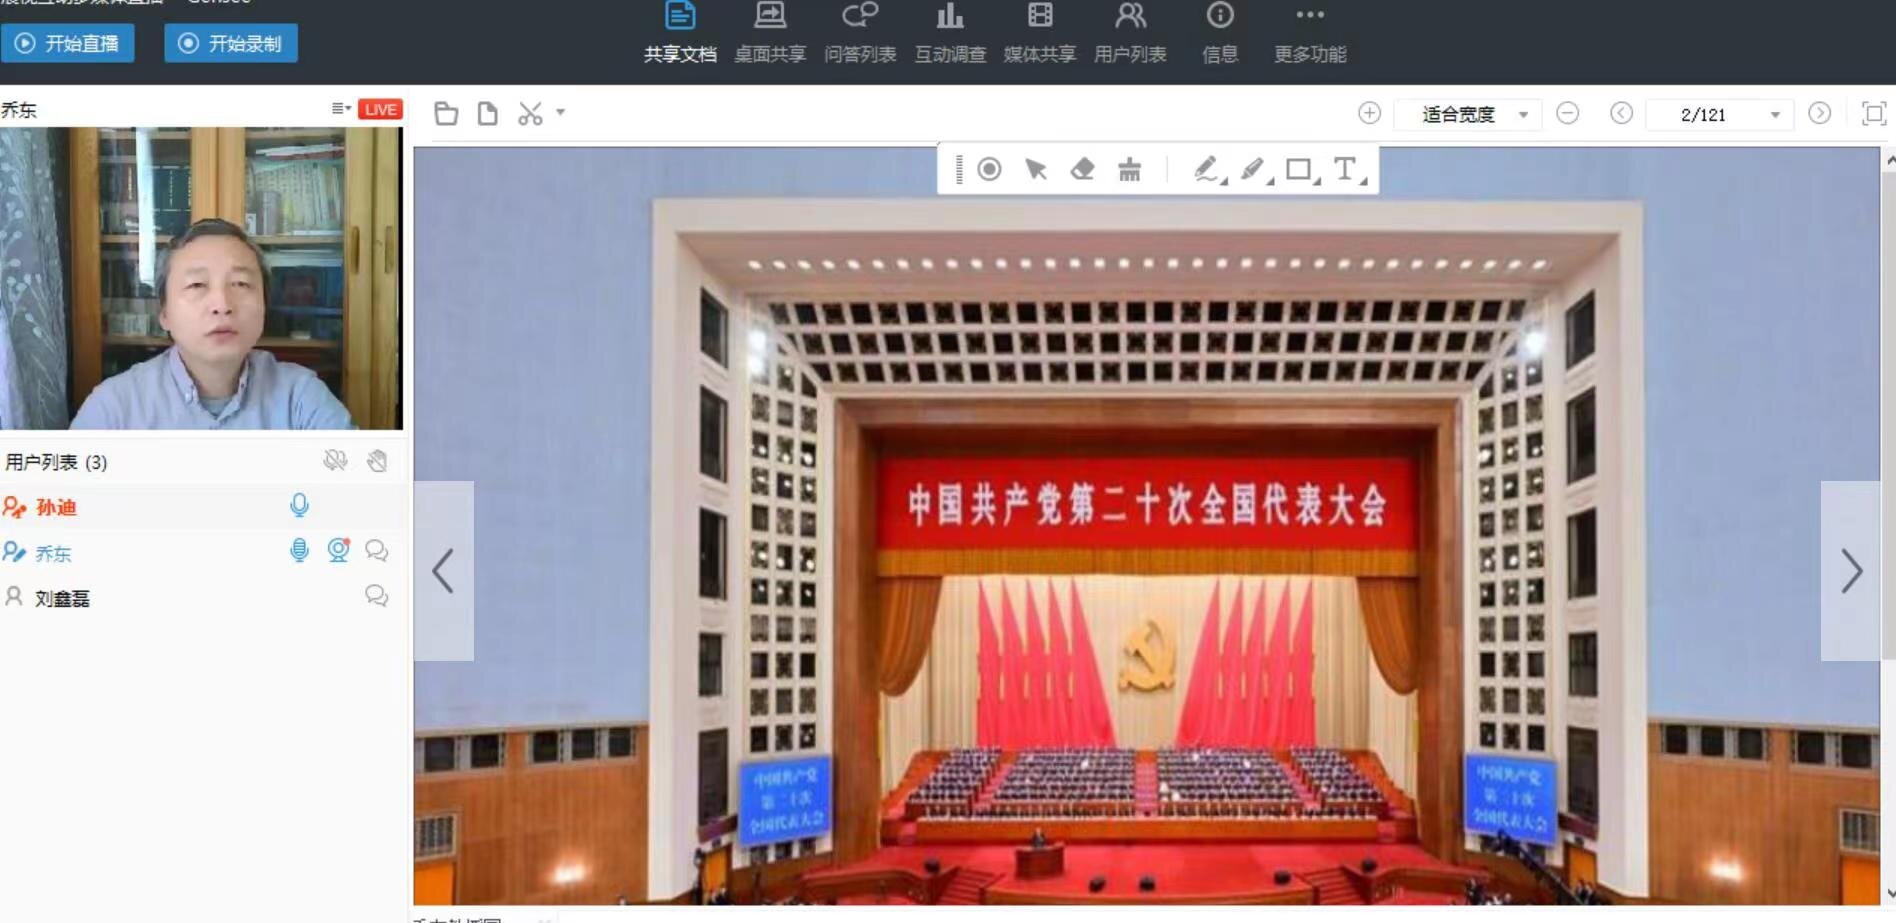
Task: Open document folder icon
Action: (x=446, y=114)
